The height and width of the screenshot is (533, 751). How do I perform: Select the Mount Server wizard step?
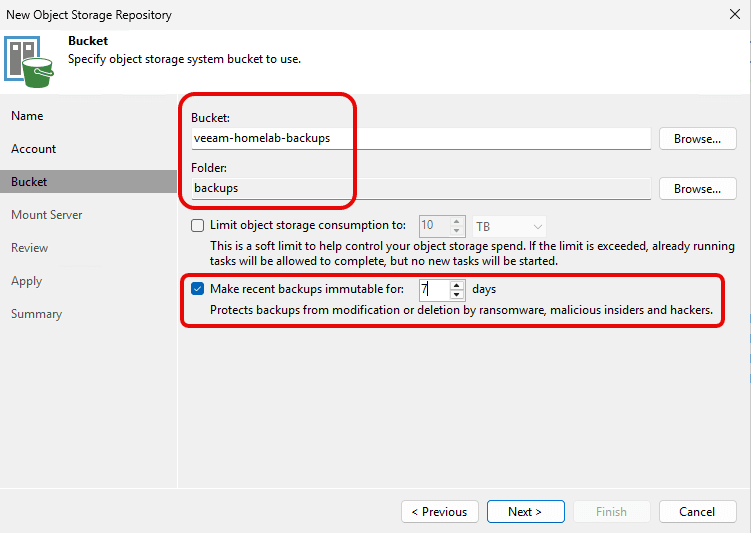coord(46,215)
